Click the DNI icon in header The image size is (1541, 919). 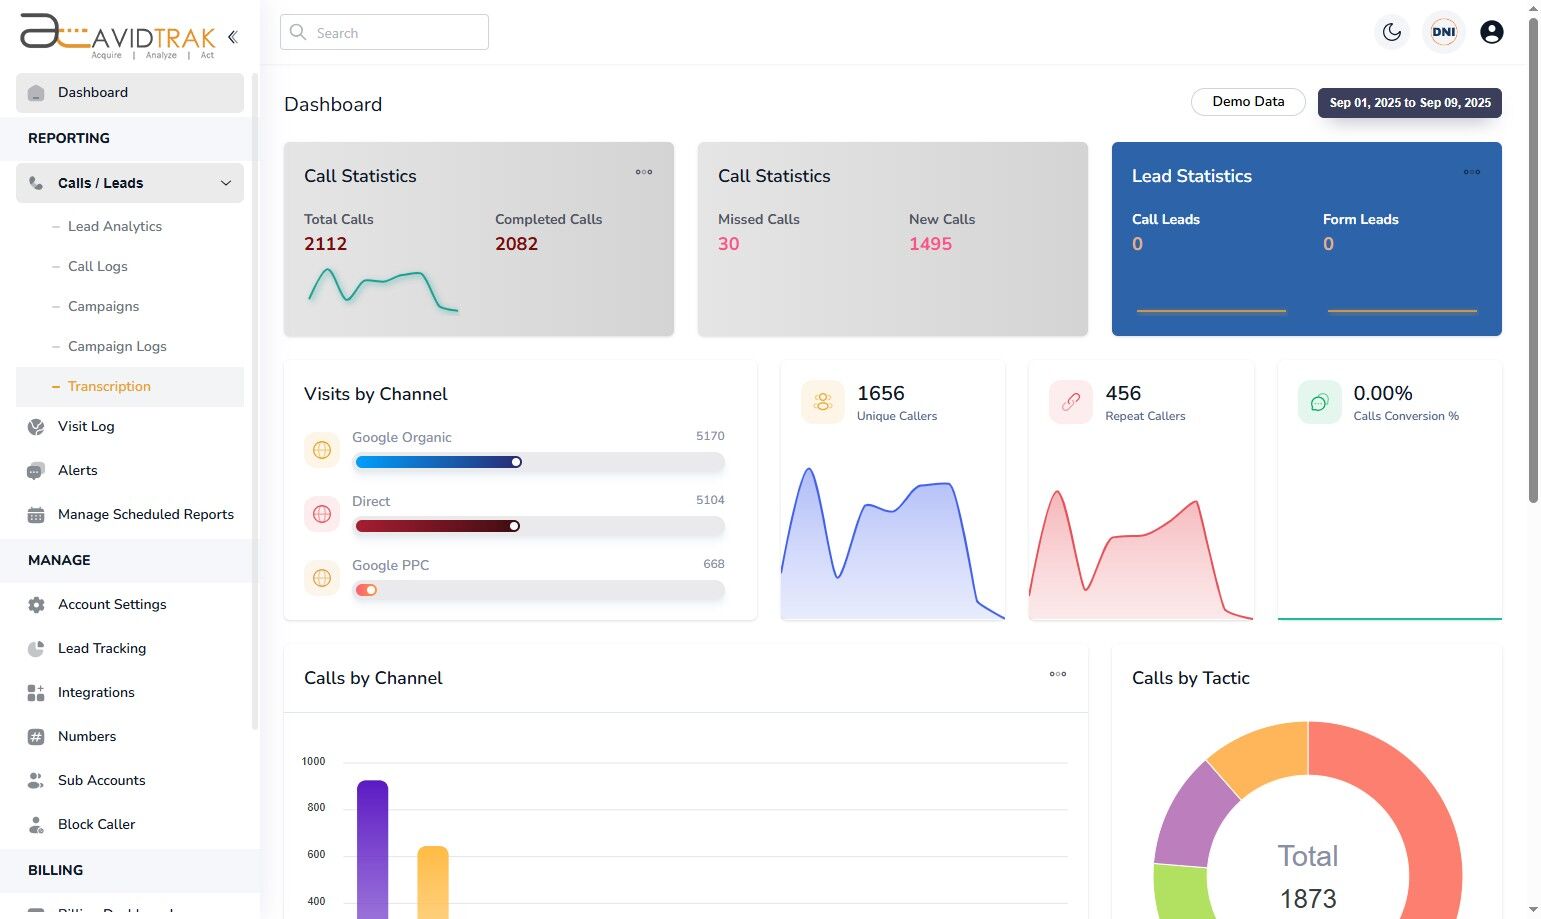(x=1444, y=32)
